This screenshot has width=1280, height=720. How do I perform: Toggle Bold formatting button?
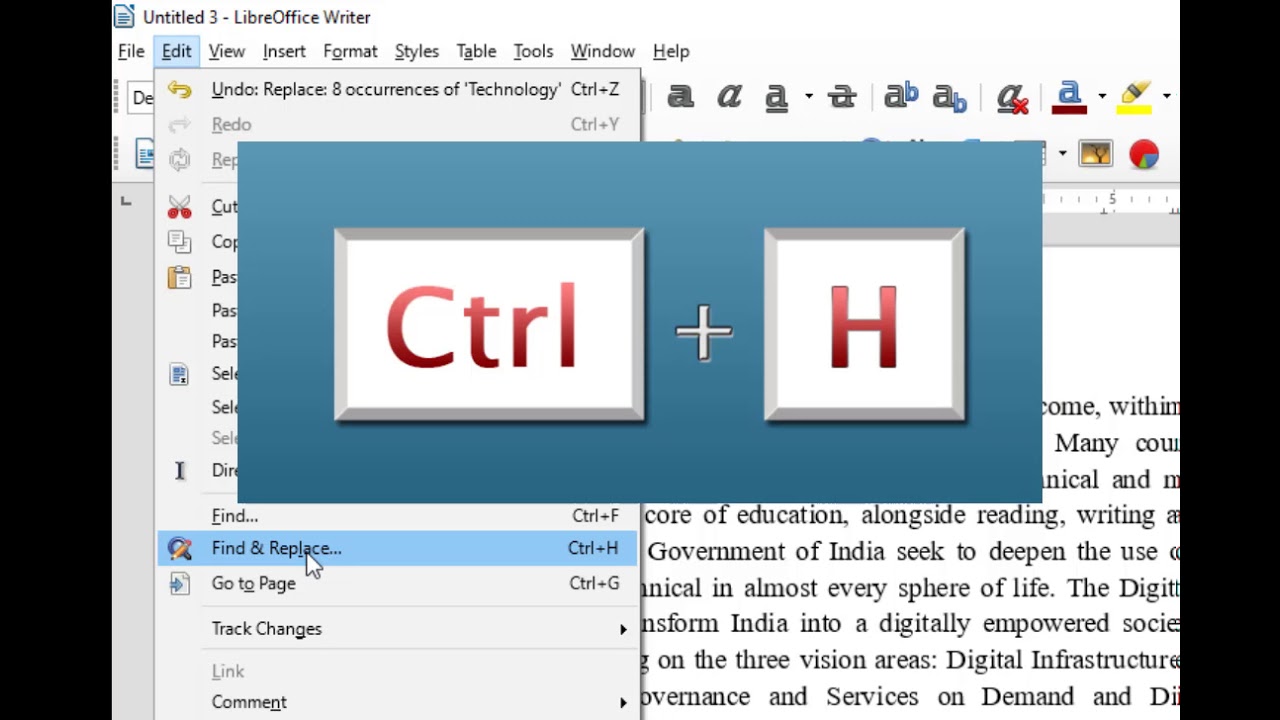[680, 97]
